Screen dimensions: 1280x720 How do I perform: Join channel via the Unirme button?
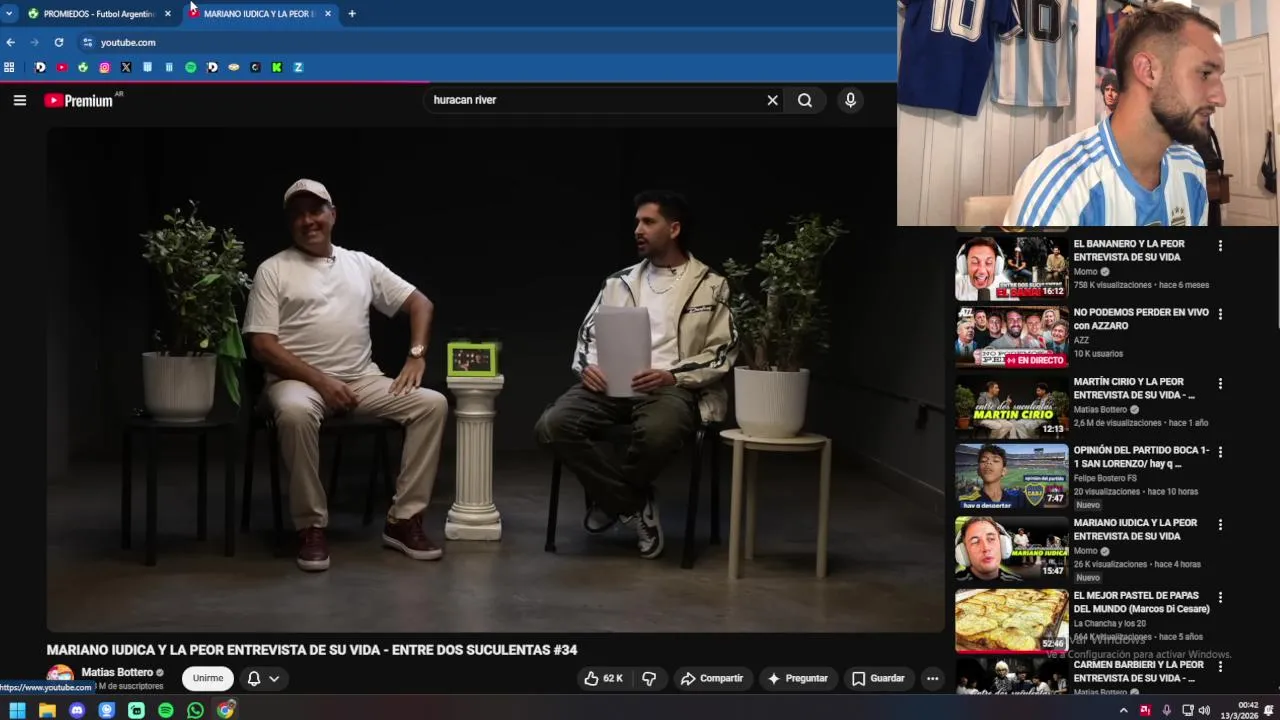pos(208,678)
